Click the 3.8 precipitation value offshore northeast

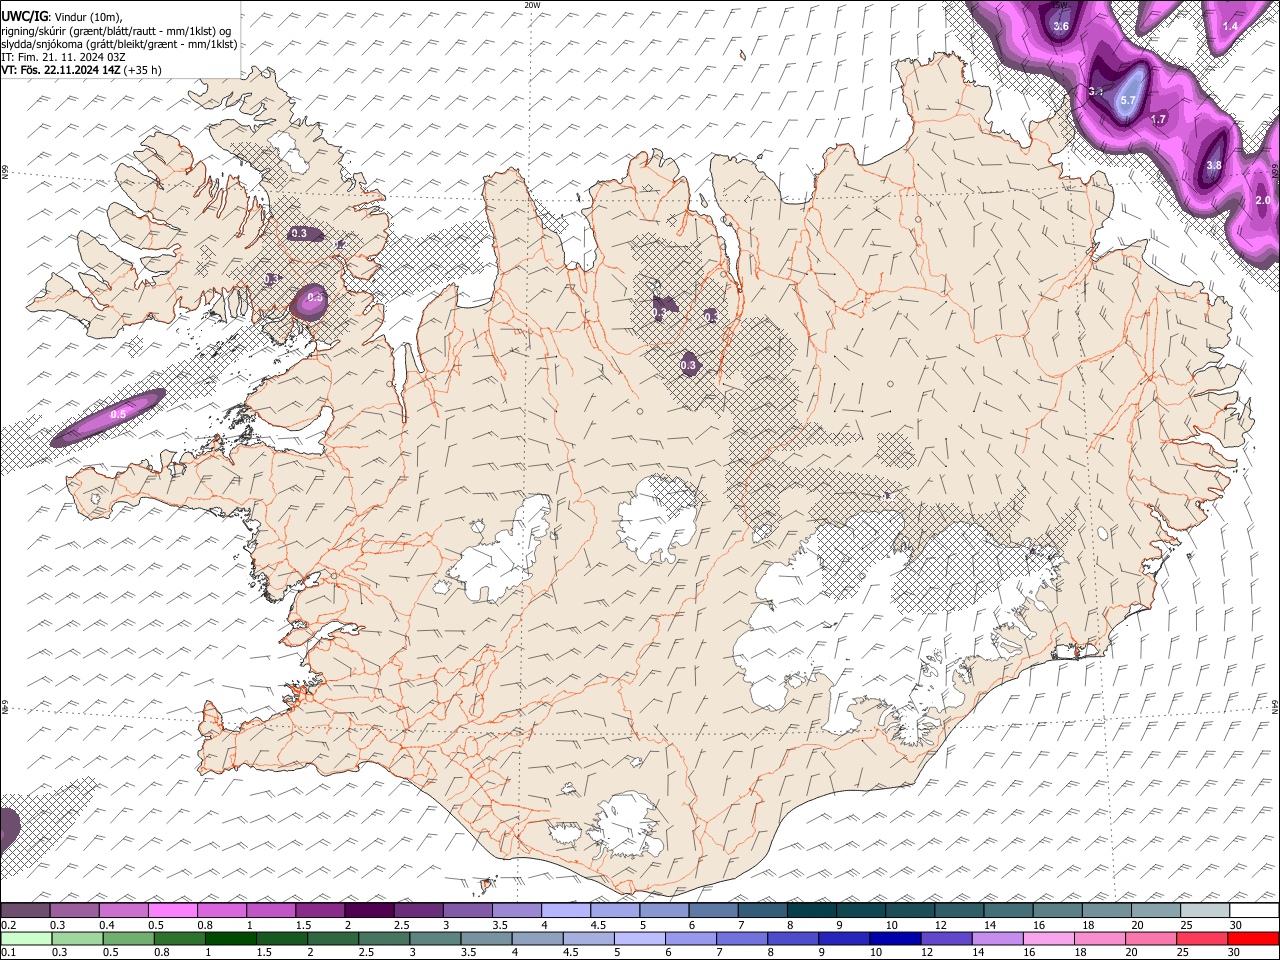(x=1214, y=166)
